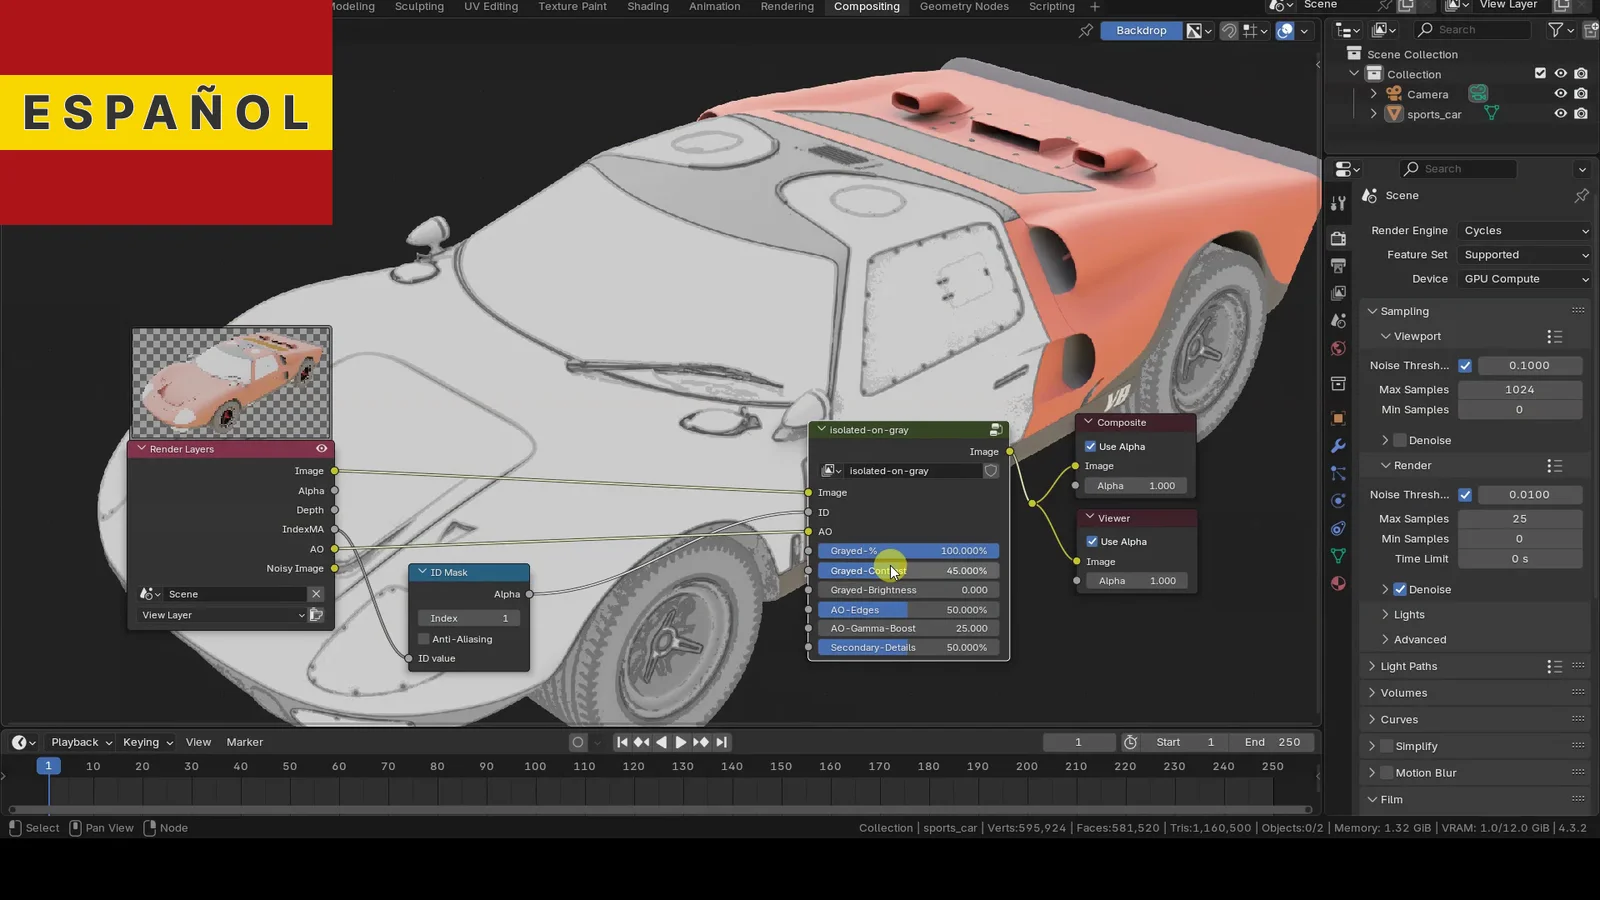Switch to the Geometry Nodes workspace tab
This screenshot has width=1600, height=900.
click(x=964, y=7)
